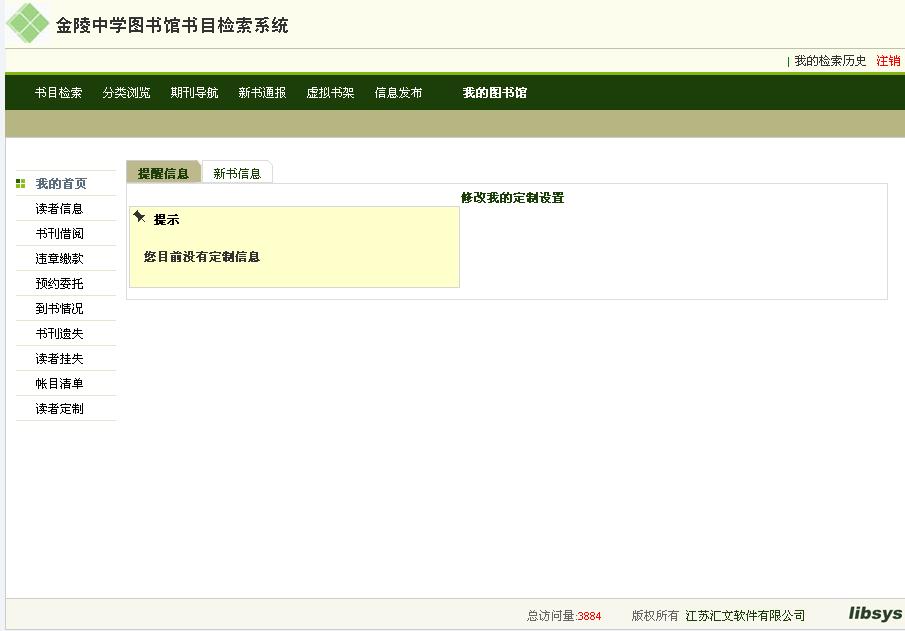The height and width of the screenshot is (631, 905).
Task: Switch to the 新书信息 tab
Action: [237, 173]
